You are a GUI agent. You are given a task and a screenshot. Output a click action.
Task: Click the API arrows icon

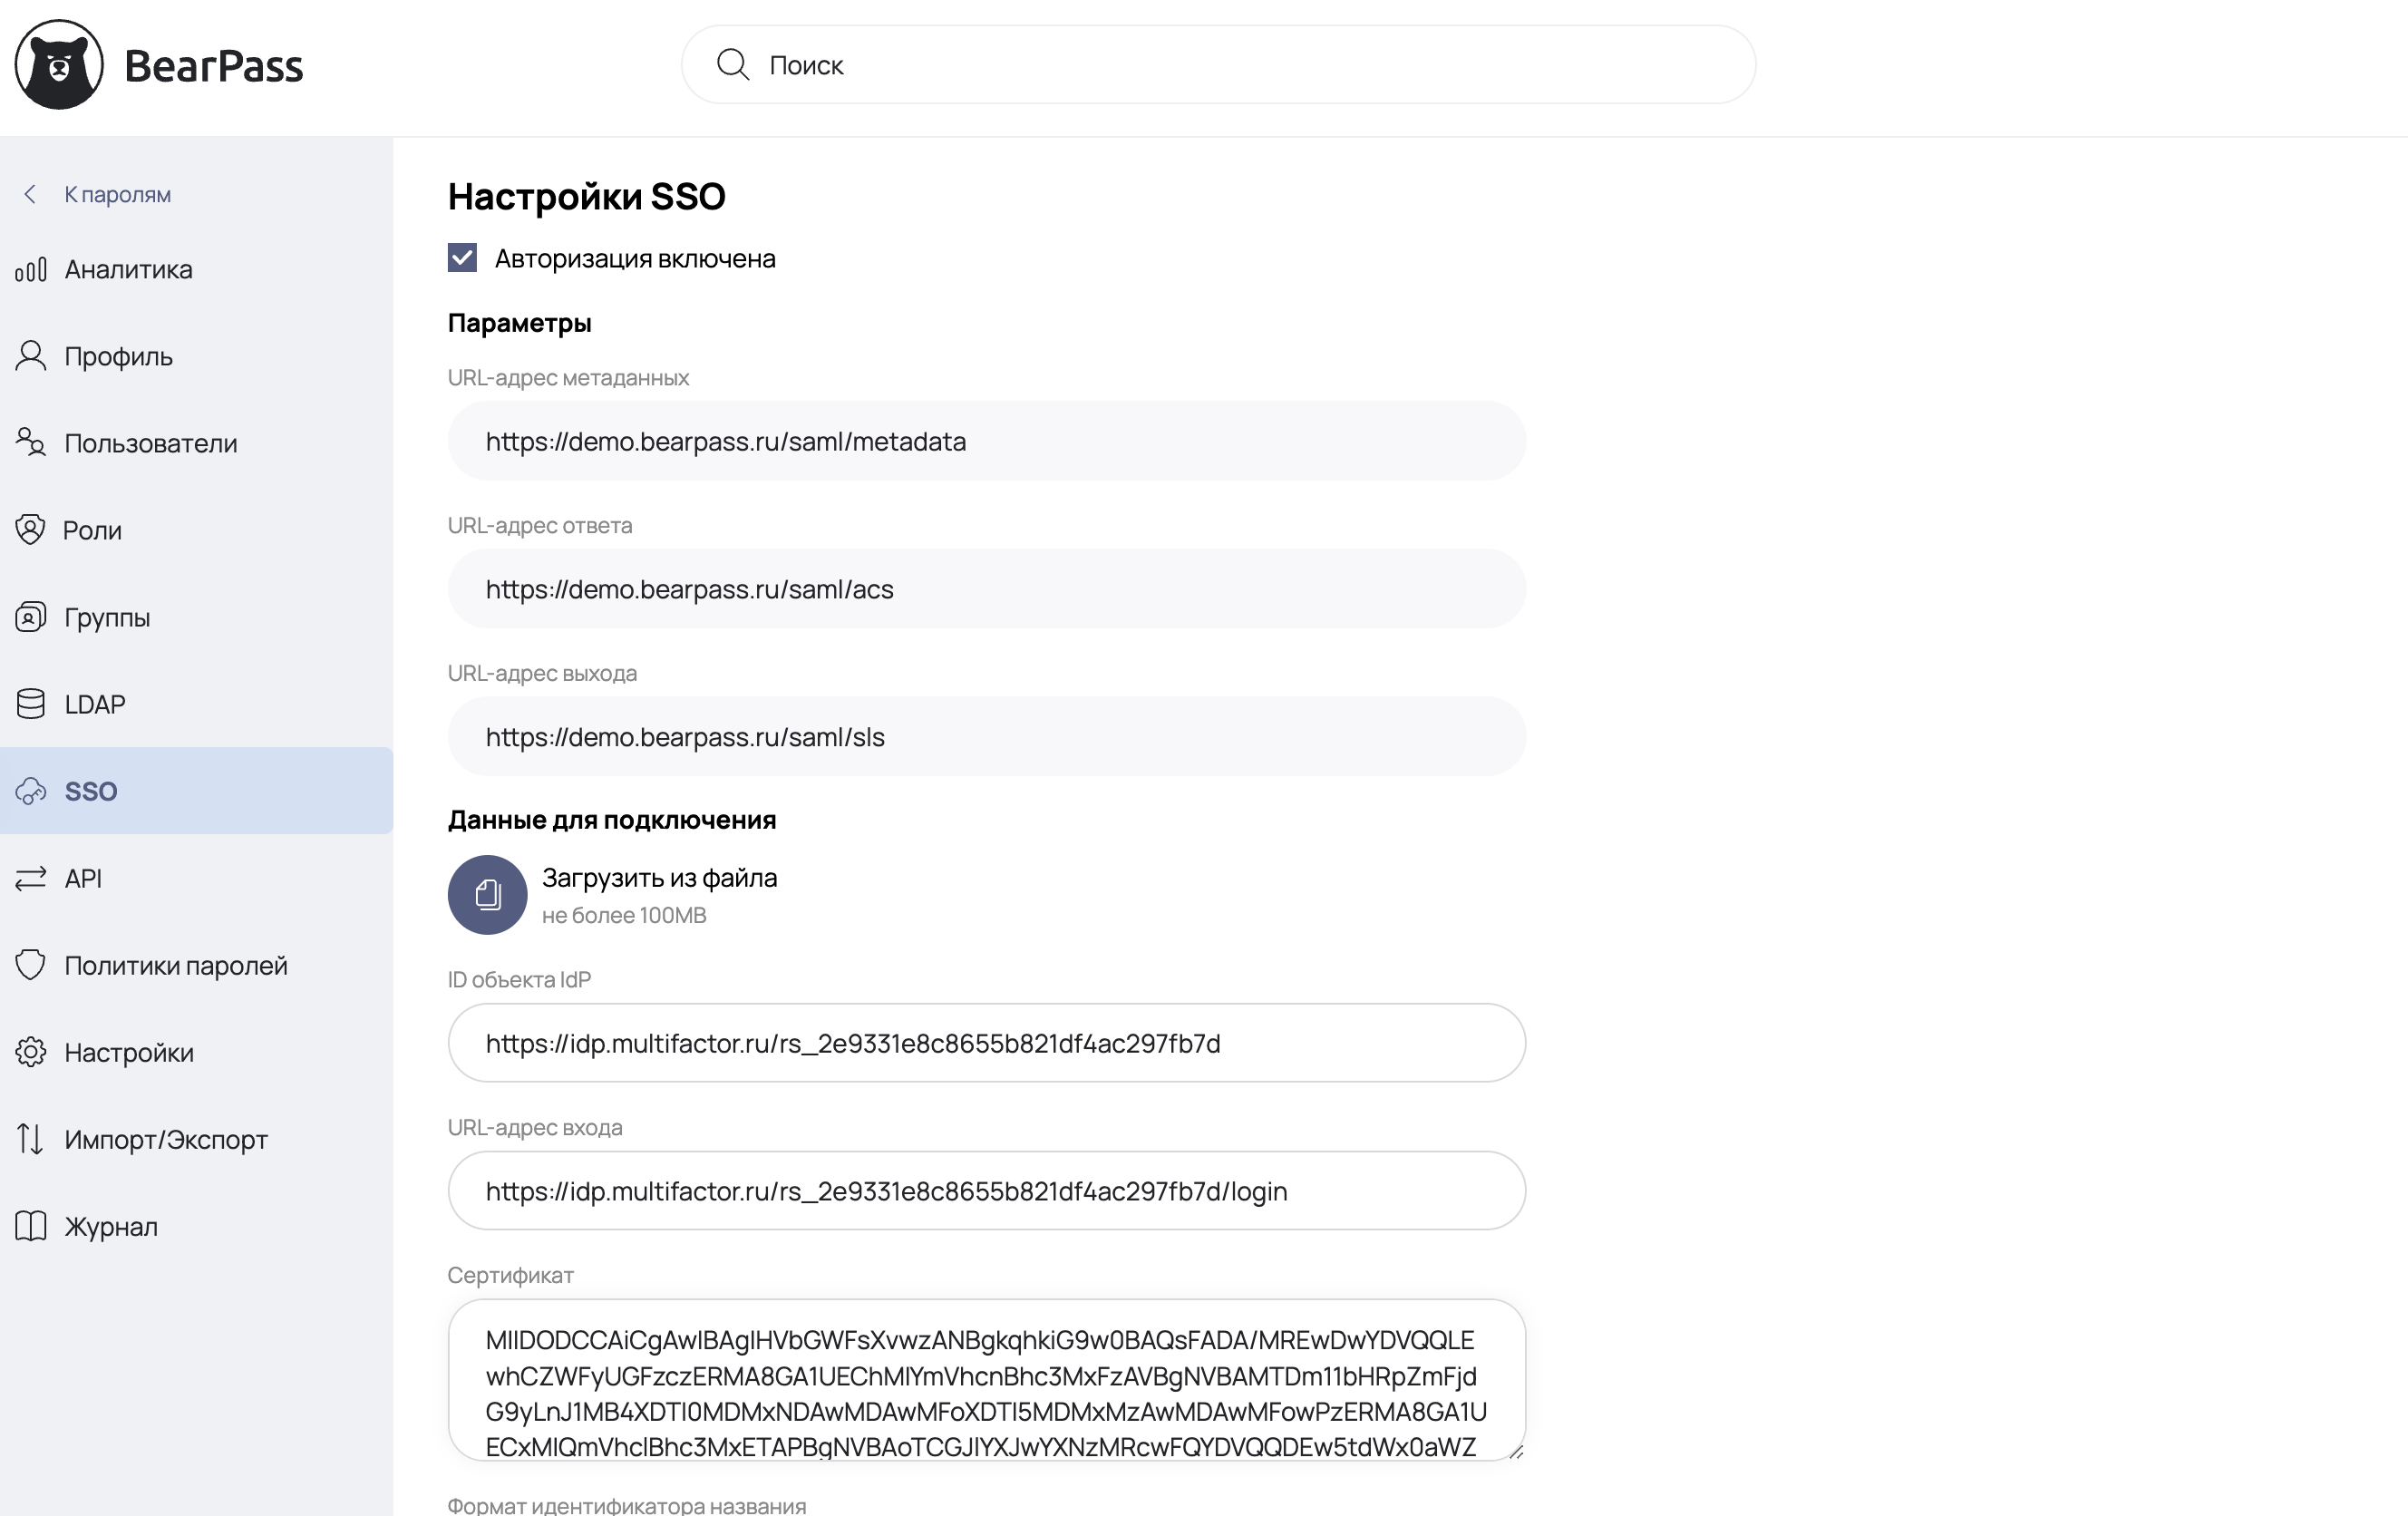click(x=31, y=878)
